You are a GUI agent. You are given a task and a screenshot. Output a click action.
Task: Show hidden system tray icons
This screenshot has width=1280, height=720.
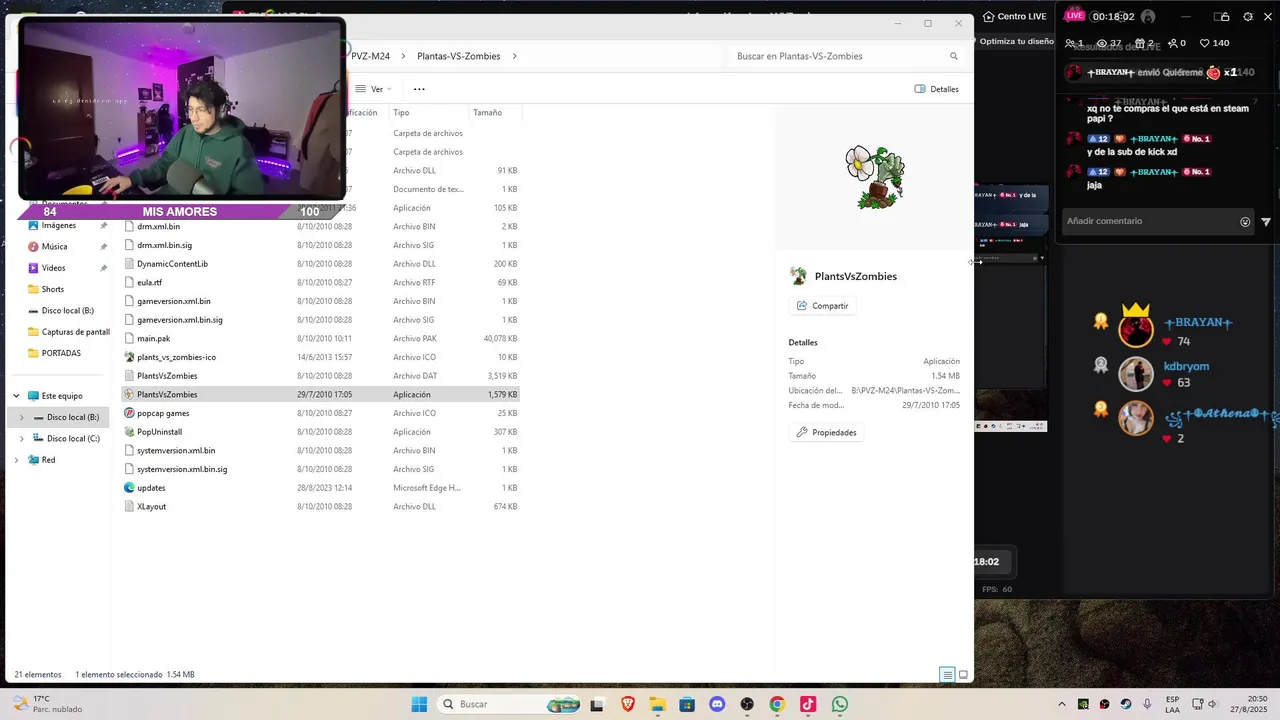click(1062, 704)
